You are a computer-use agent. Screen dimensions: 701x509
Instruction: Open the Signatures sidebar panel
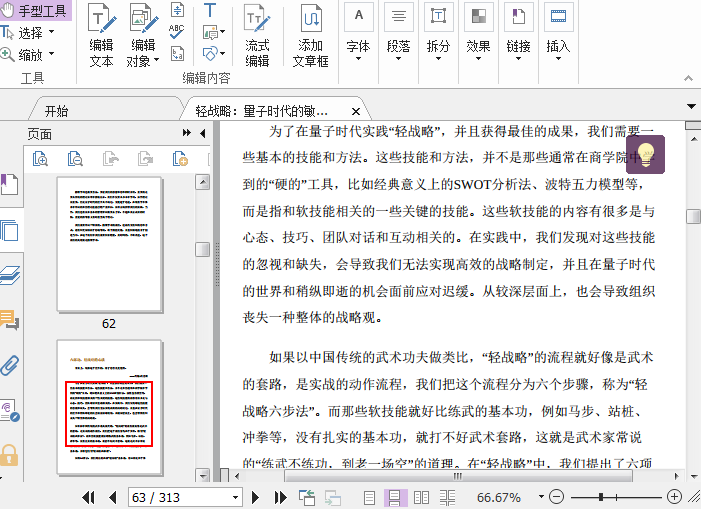point(10,410)
